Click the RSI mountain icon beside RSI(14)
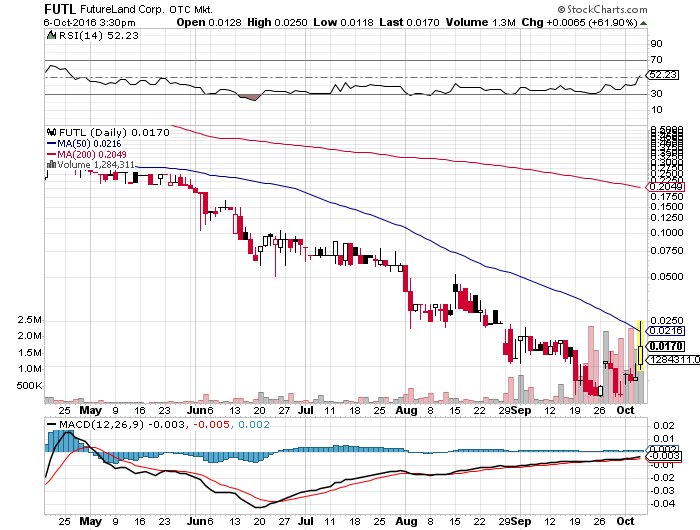The width and height of the screenshot is (700, 530). pos(52,36)
